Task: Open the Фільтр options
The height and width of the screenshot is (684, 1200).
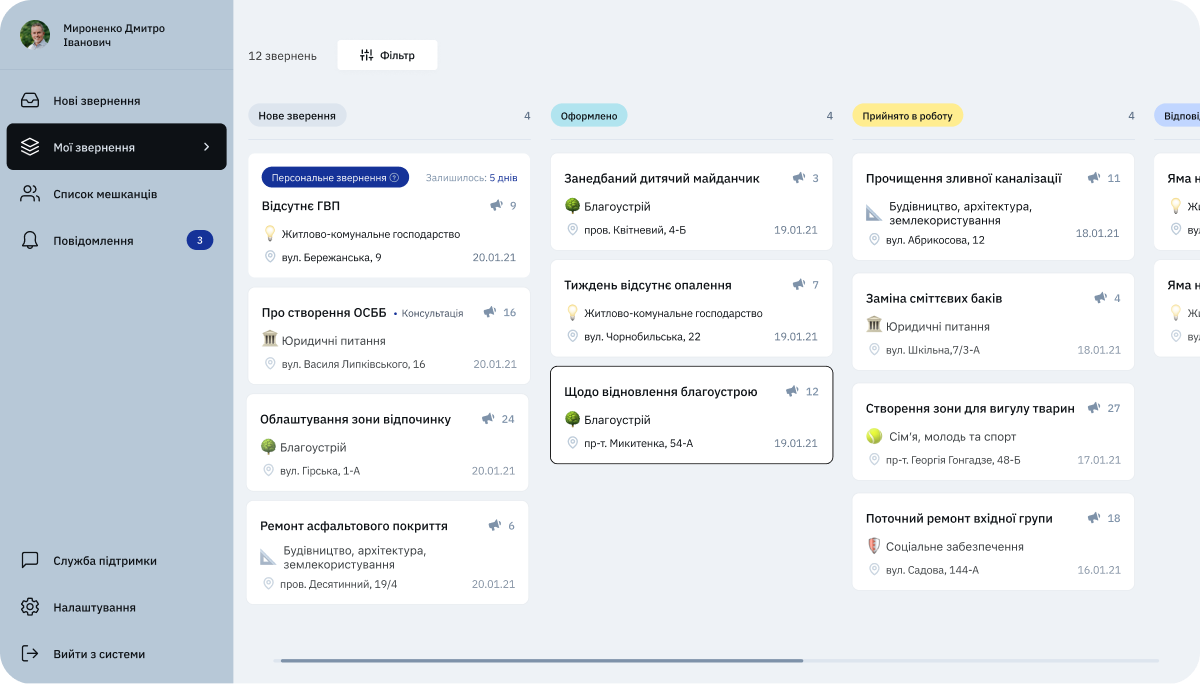Action: point(387,55)
